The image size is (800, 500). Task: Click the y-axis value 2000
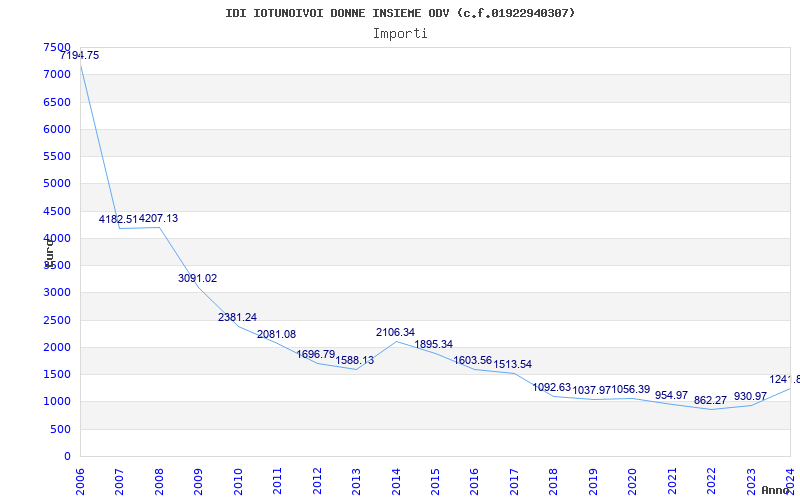(57, 347)
